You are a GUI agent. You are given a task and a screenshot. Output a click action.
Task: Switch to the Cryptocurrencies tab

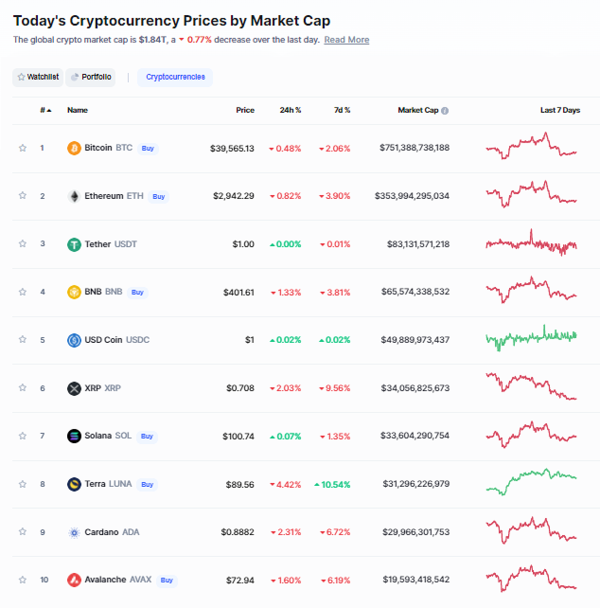click(x=175, y=77)
